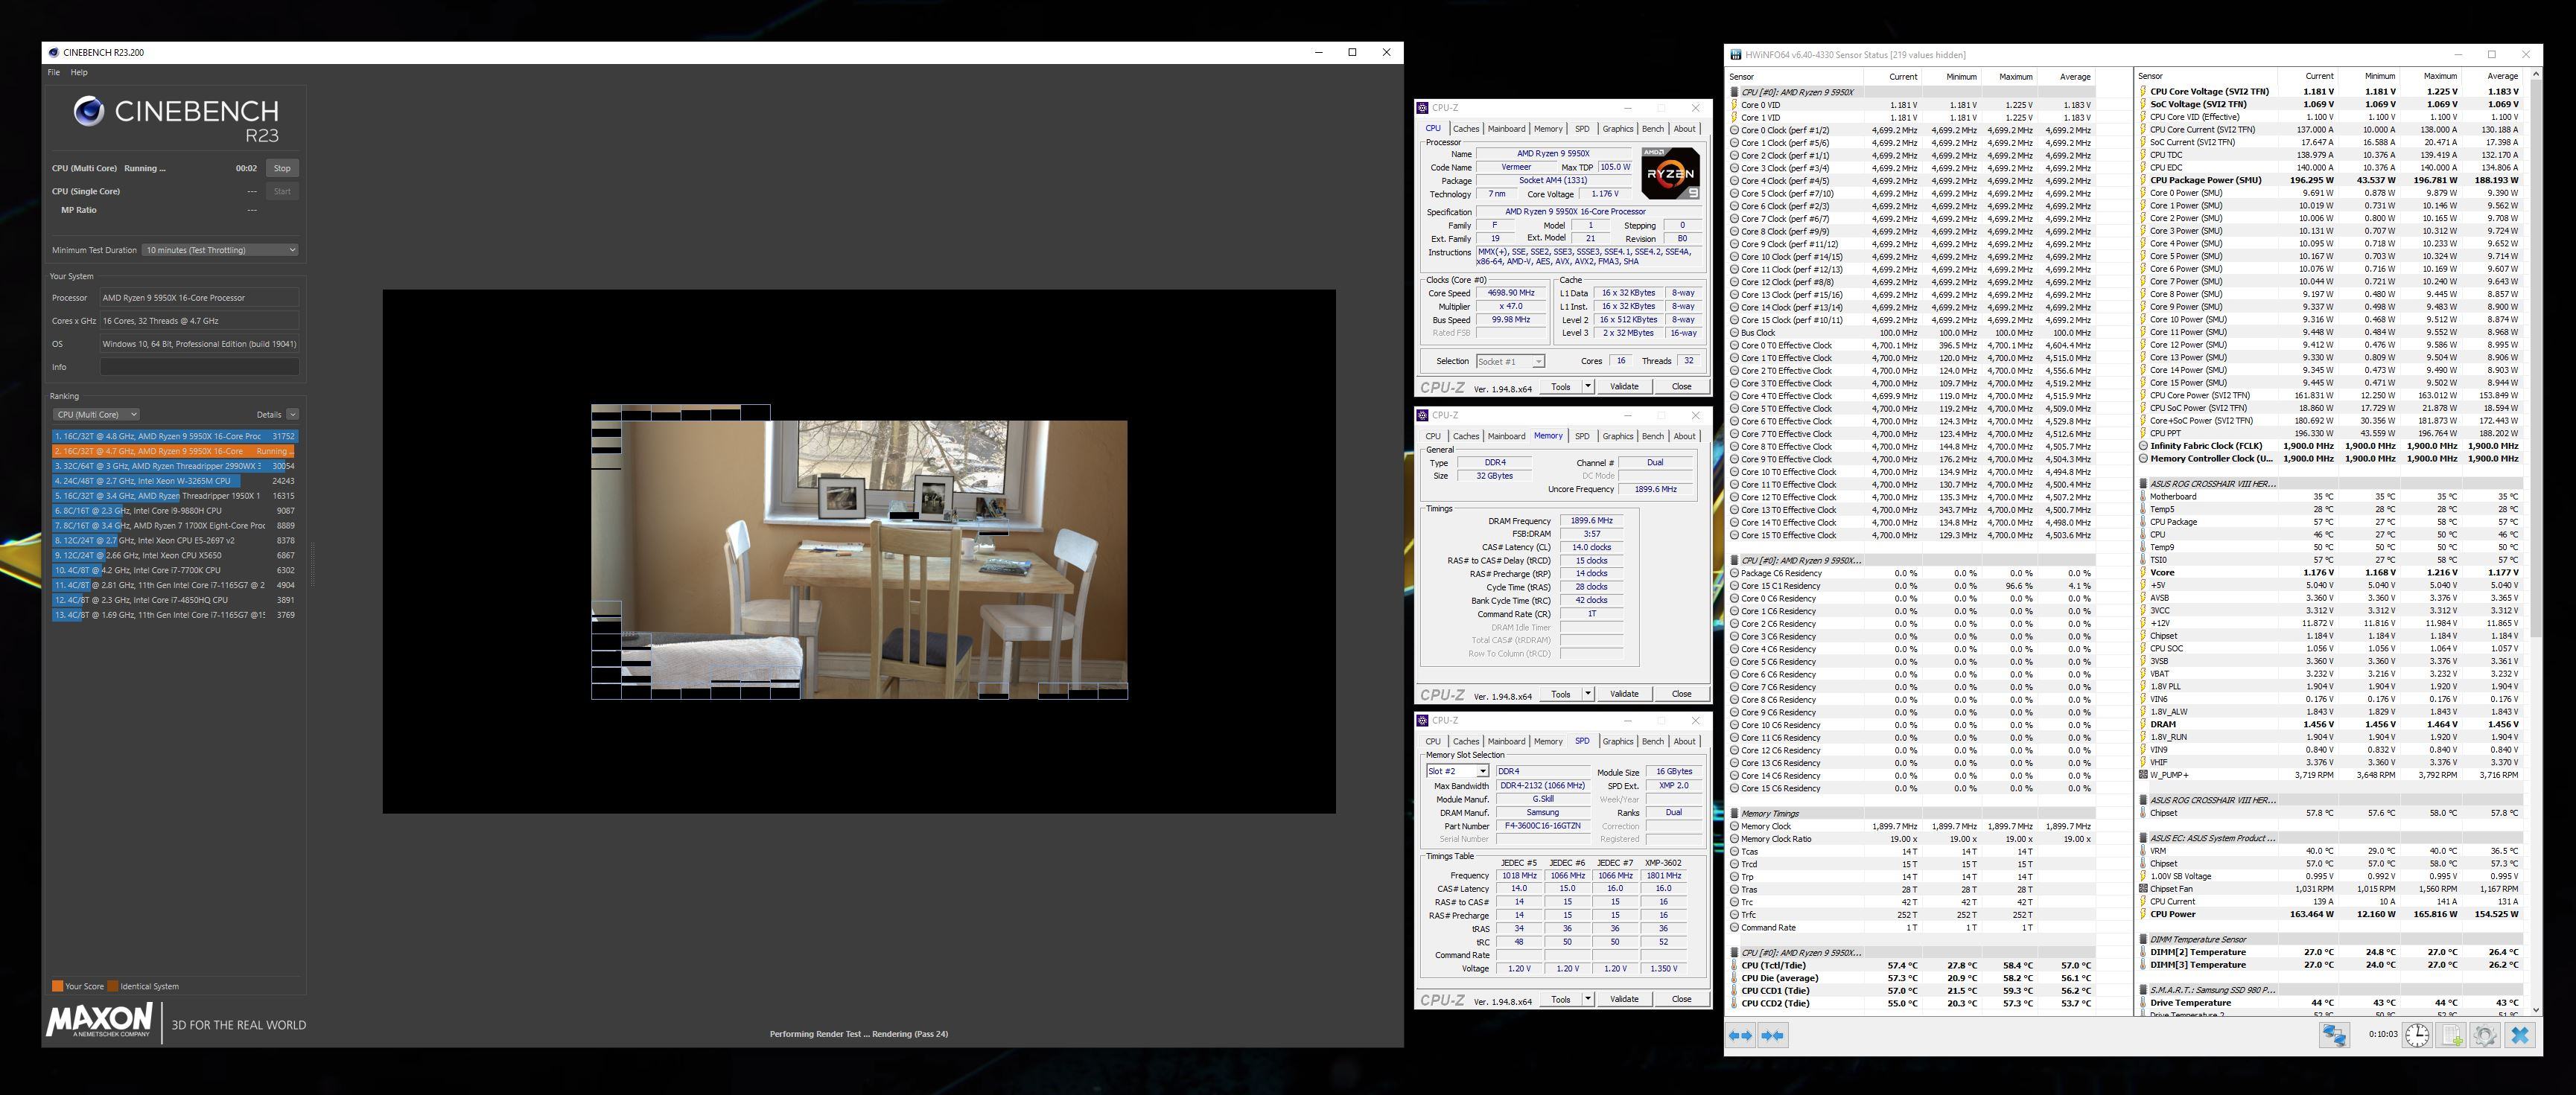This screenshot has width=2576, height=1095.
Task: Click the Cinebench render preview image
Action: coord(859,552)
